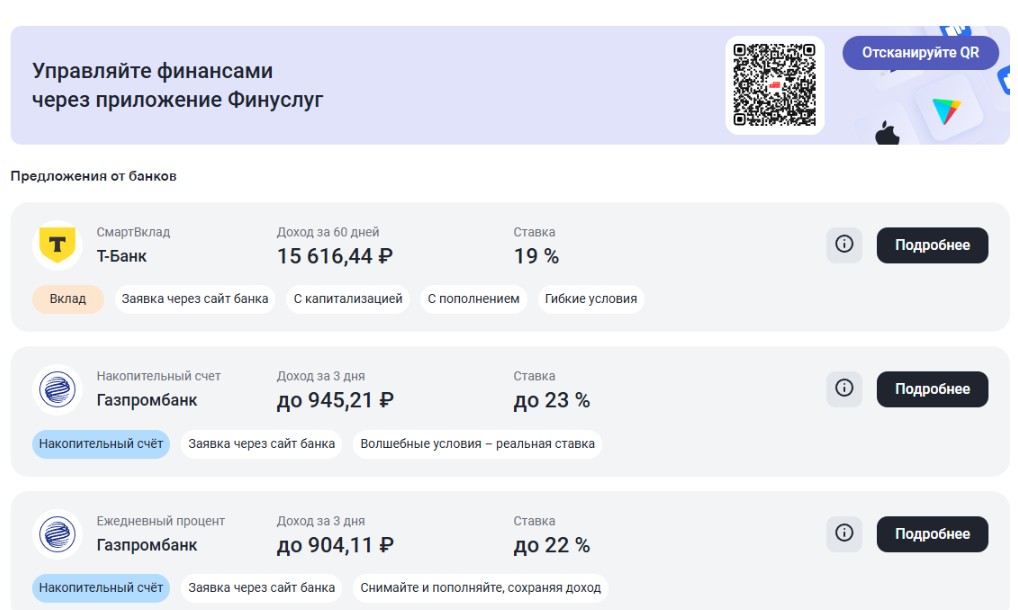
Task: Click the Ежедневный процент product label
Action: pyautogui.click(x=160, y=521)
